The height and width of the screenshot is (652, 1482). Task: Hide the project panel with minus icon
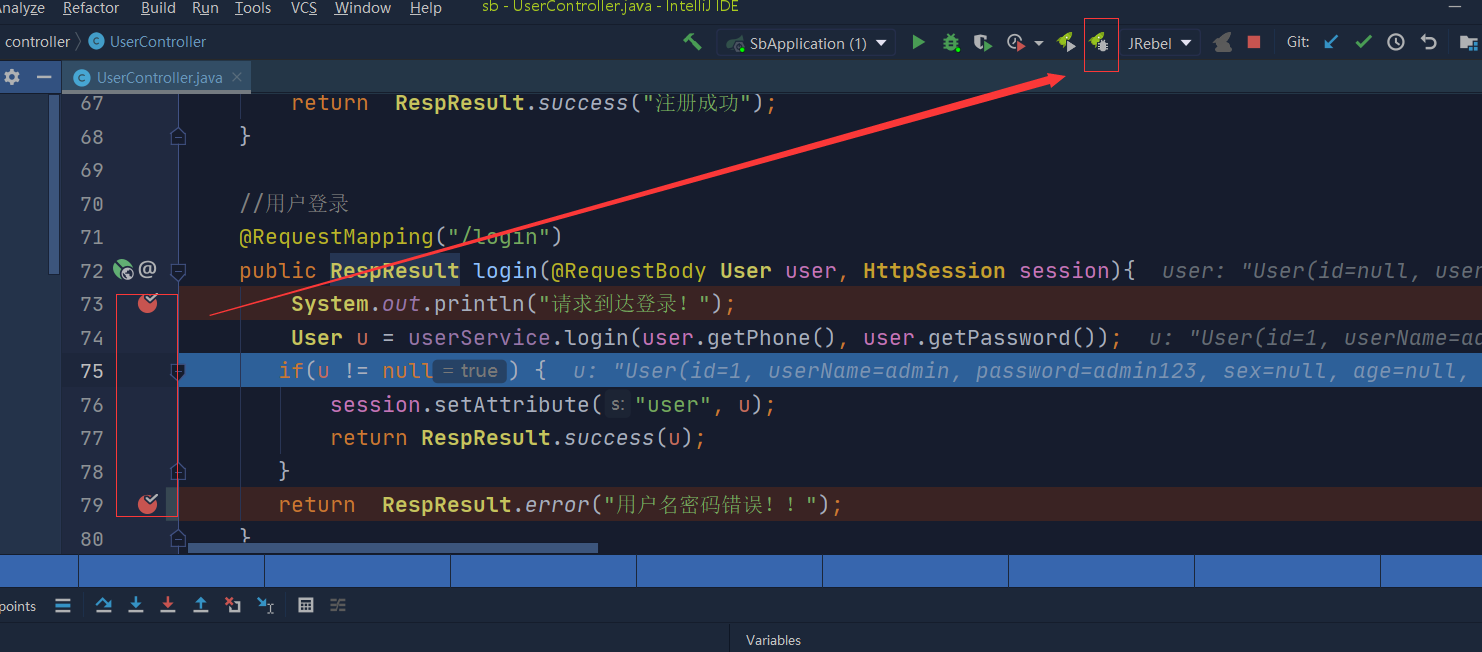click(44, 77)
